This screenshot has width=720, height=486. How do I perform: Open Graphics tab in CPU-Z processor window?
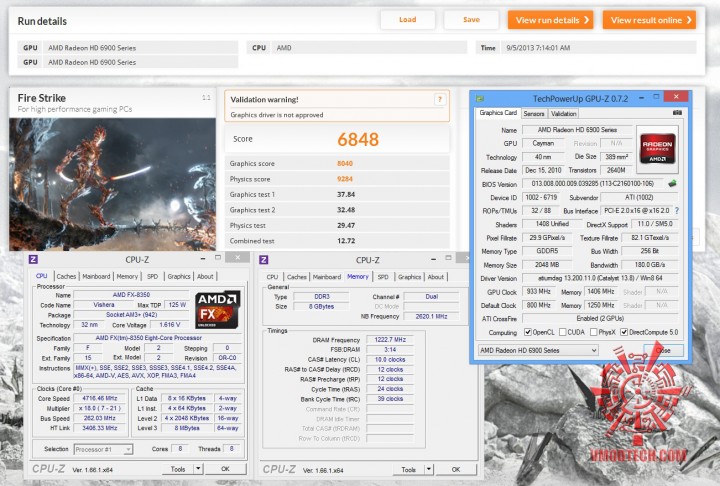pyautogui.click(x=179, y=277)
